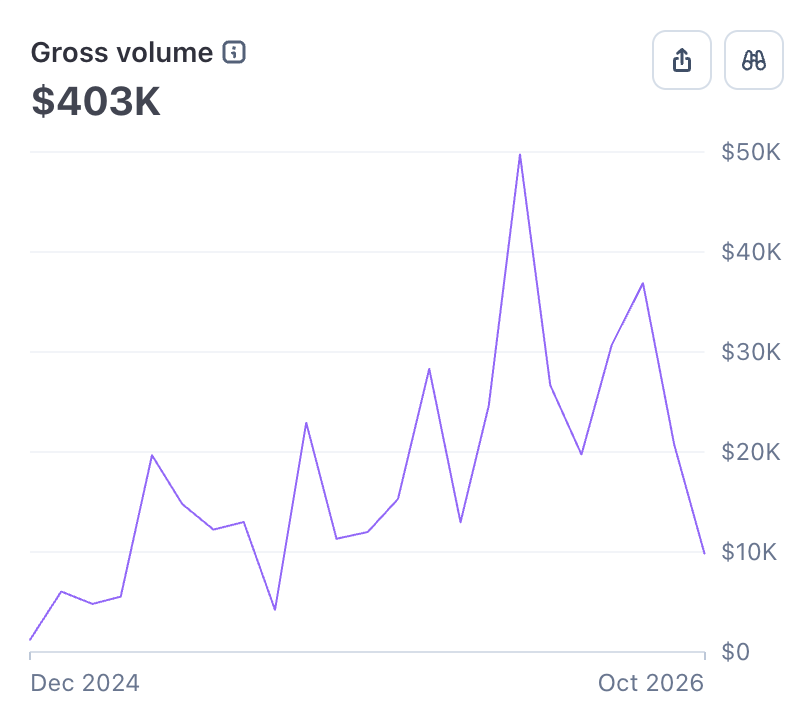The width and height of the screenshot is (812, 722).
Task: Click the Gross volume title
Action: point(122,52)
